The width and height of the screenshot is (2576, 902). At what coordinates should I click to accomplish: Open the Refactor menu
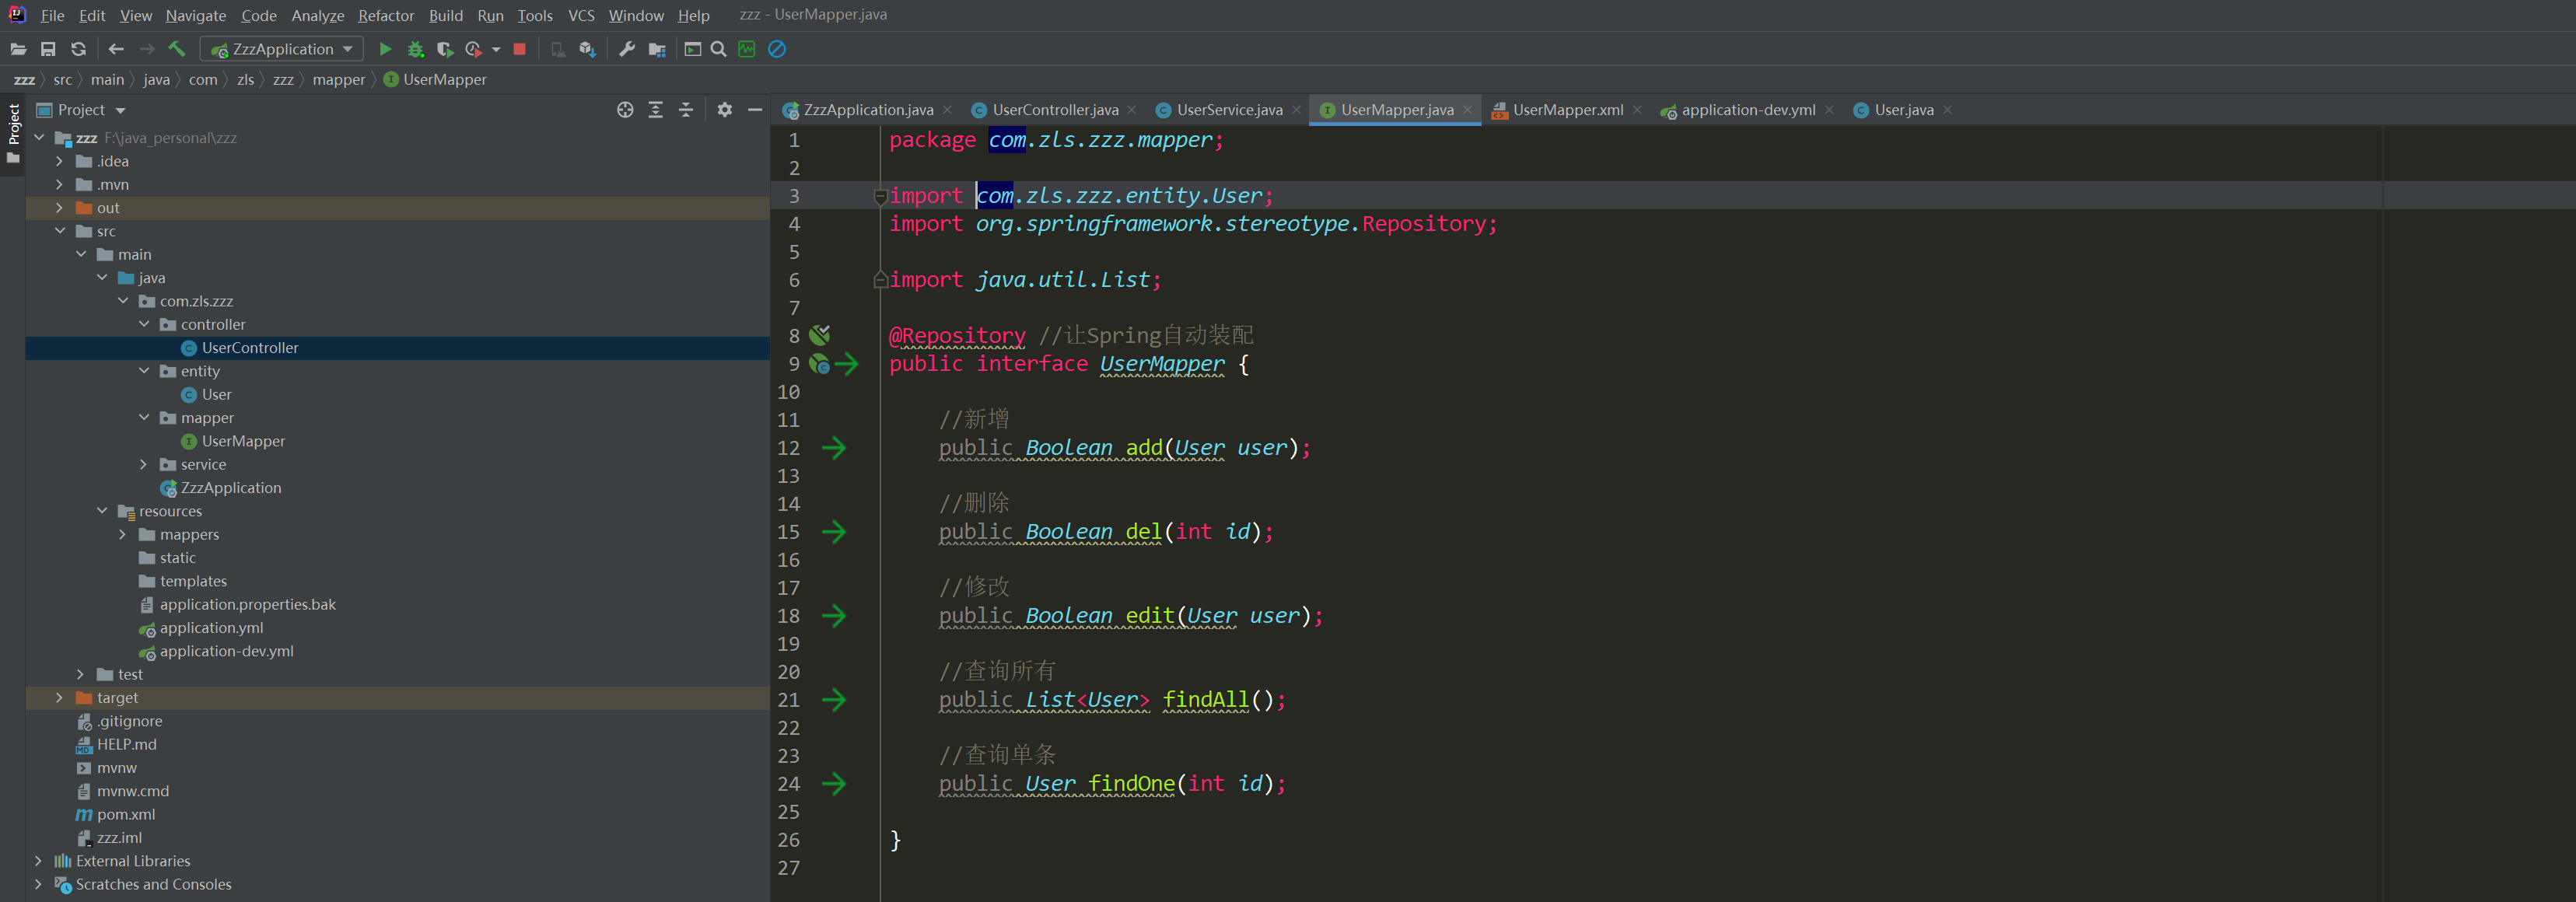point(385,15)
